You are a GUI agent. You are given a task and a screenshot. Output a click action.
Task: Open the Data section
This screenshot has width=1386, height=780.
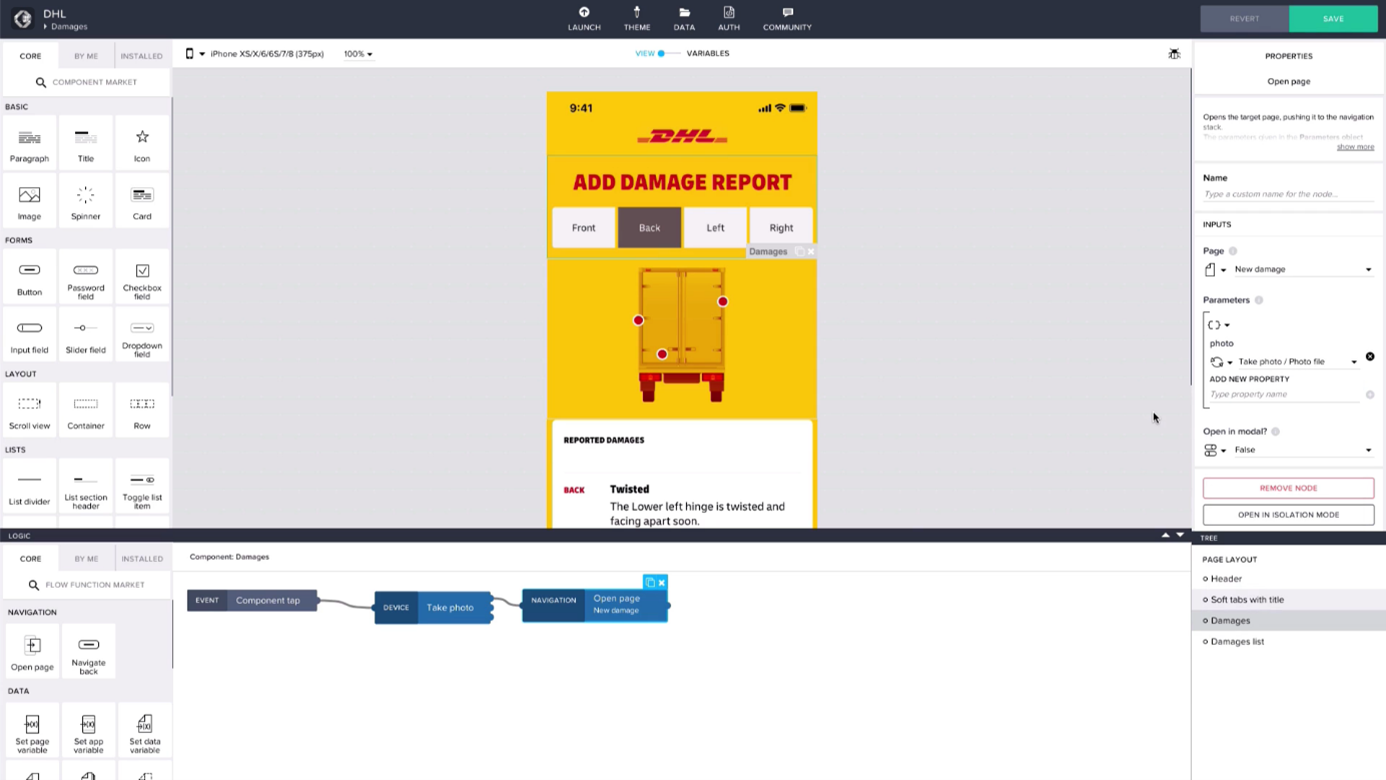click(684, 19)
